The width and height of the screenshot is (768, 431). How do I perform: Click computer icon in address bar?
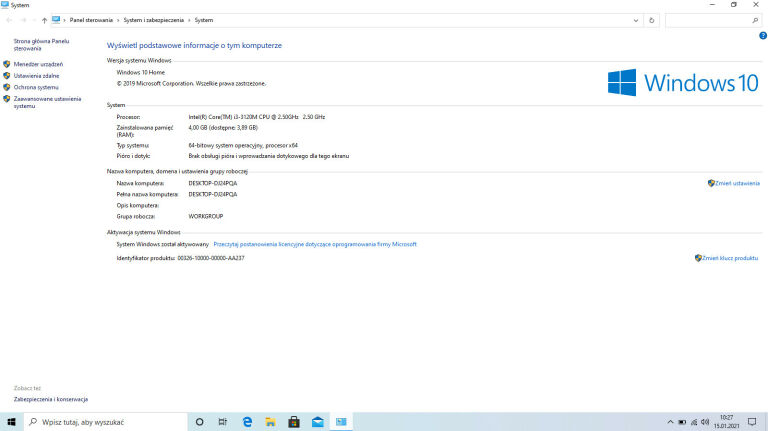tap(56, 20)
